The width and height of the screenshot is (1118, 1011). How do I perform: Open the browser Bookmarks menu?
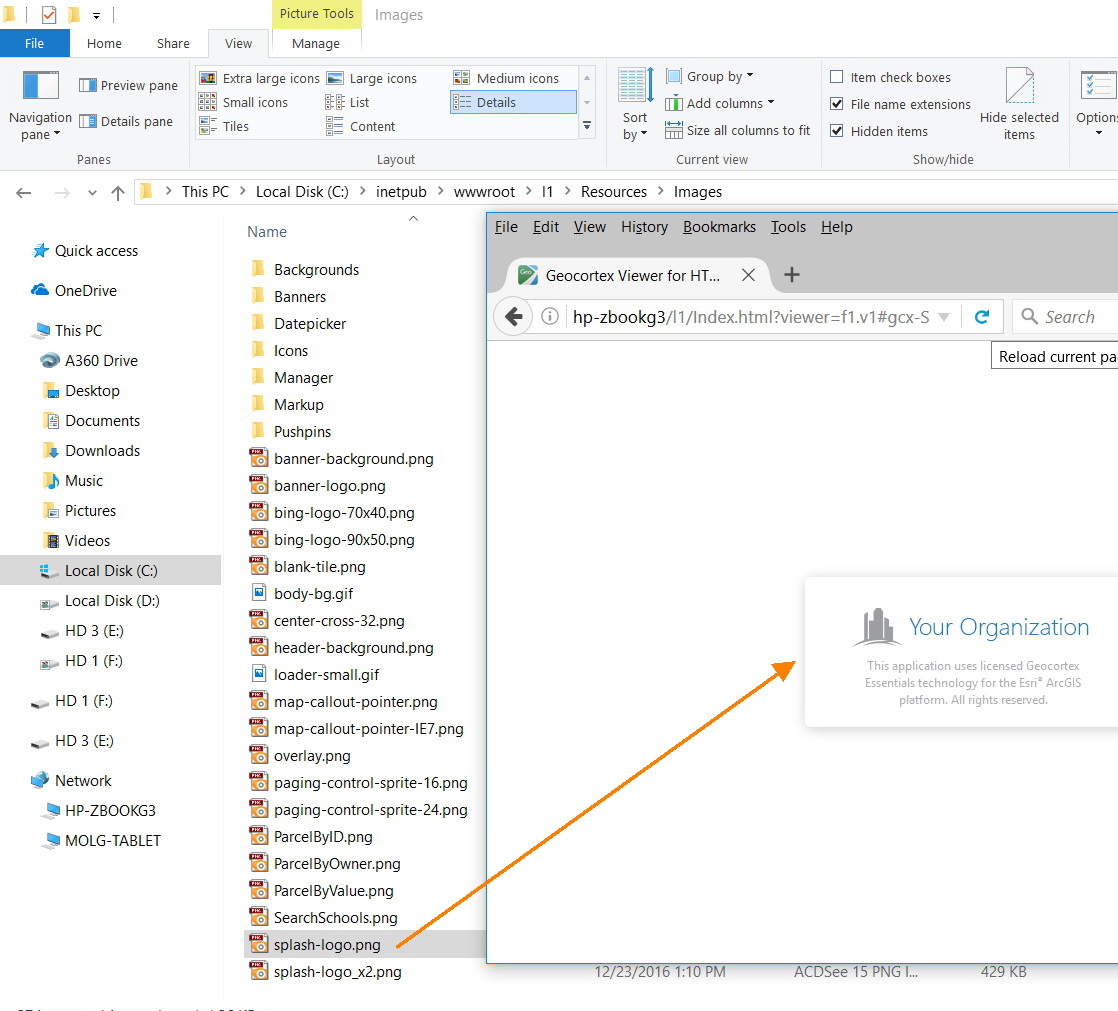click(x=719, y=227)
